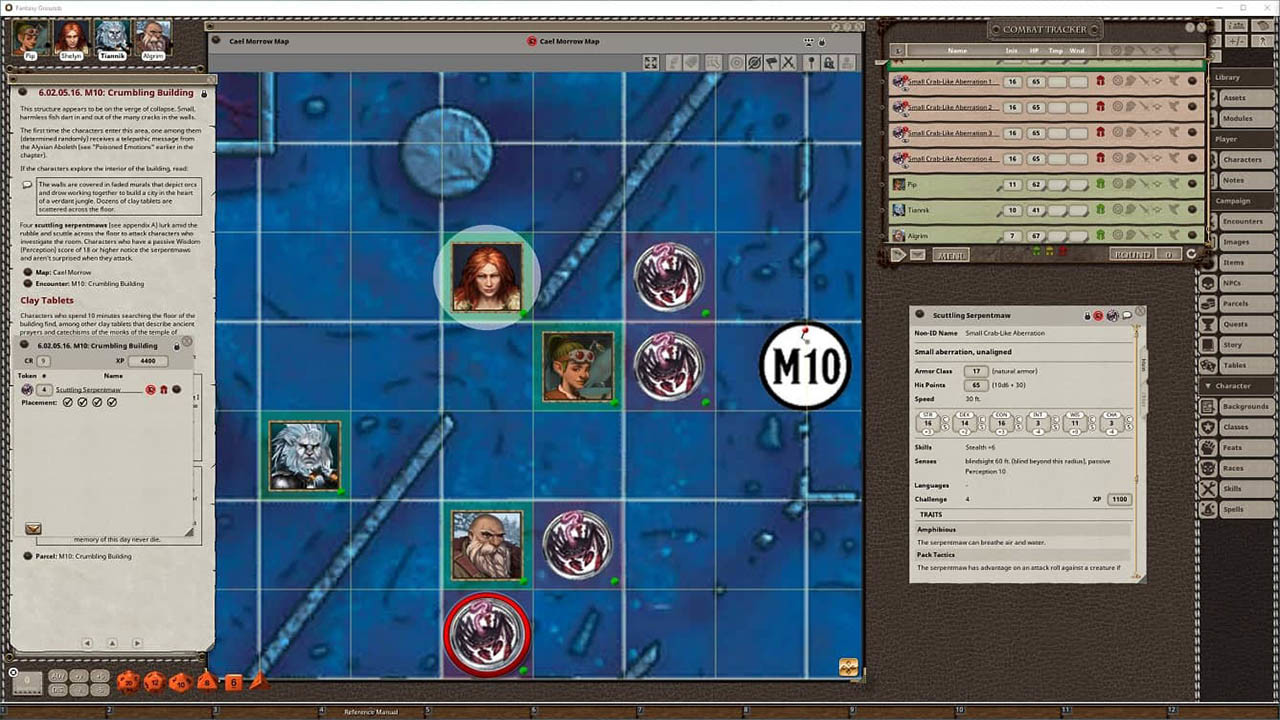Select the red-haired character token on map

pyautogui.click(x=487, y=277)
